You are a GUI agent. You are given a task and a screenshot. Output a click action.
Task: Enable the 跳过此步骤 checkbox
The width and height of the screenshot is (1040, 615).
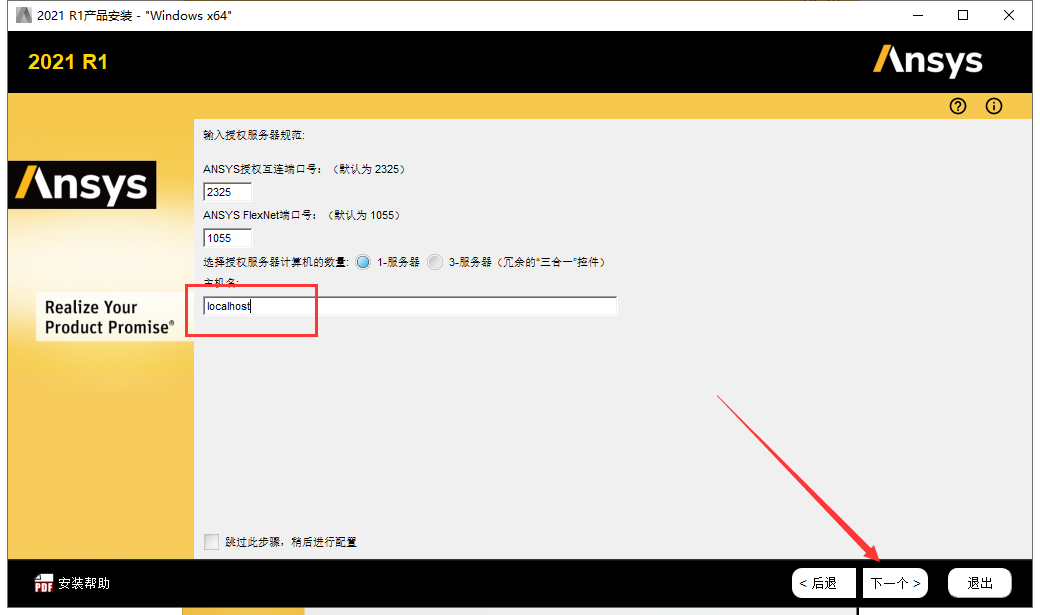(x=211, y=541)
